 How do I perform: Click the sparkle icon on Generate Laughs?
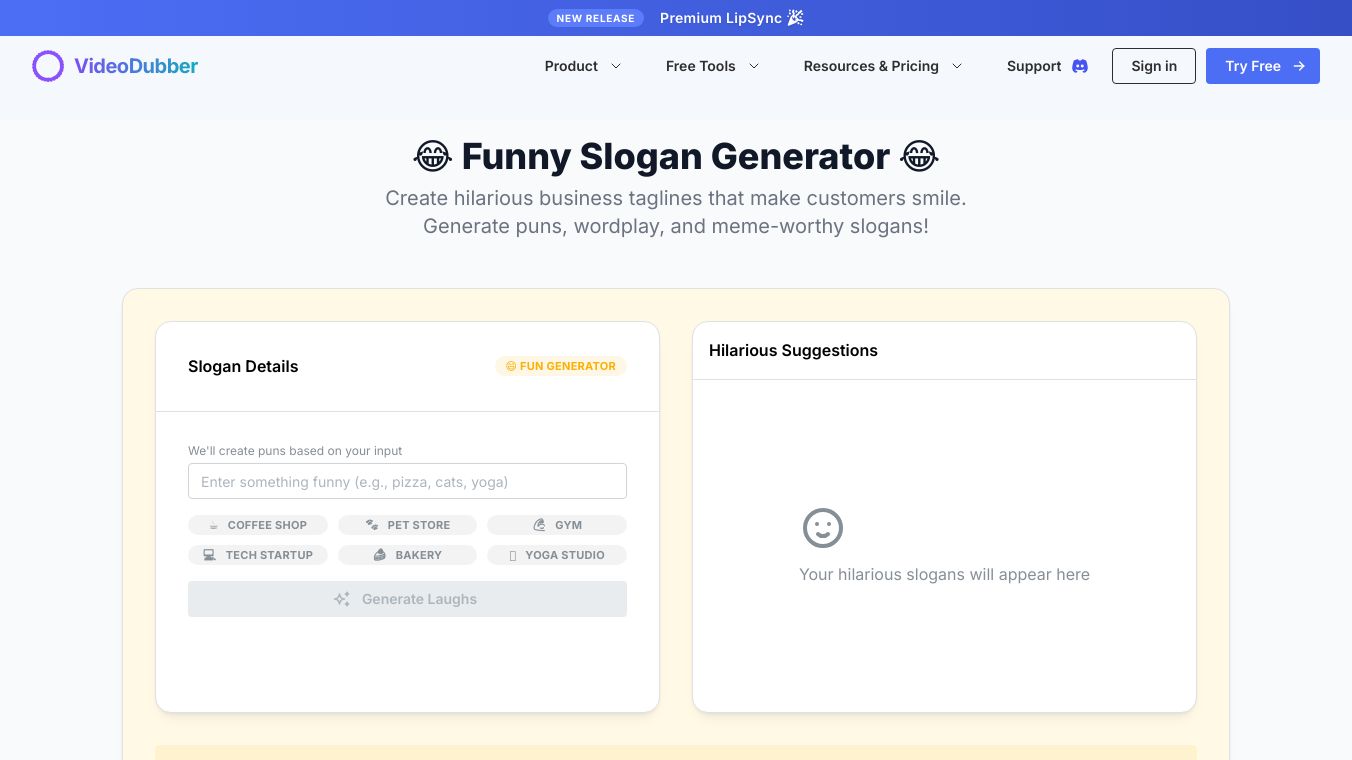pos(342,599)
